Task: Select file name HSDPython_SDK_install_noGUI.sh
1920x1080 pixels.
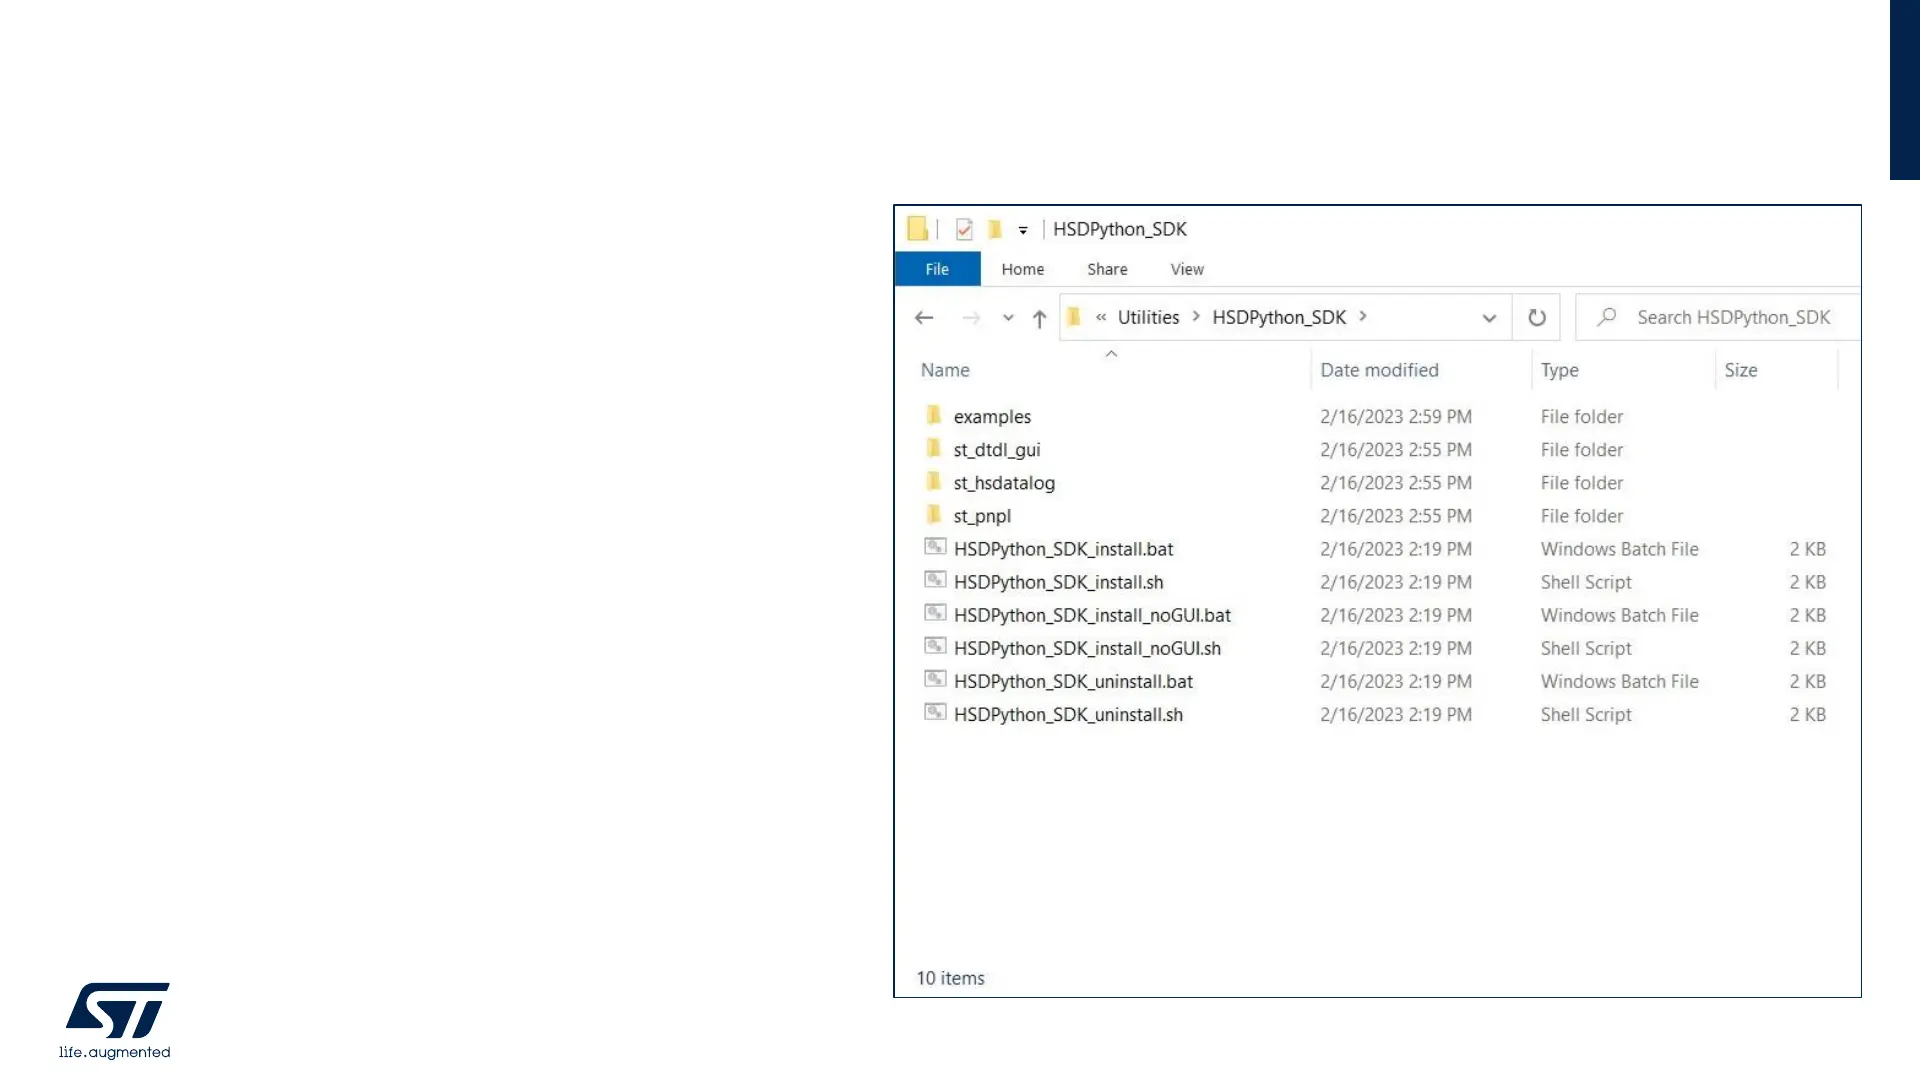Action: (x=1087, y=648)
